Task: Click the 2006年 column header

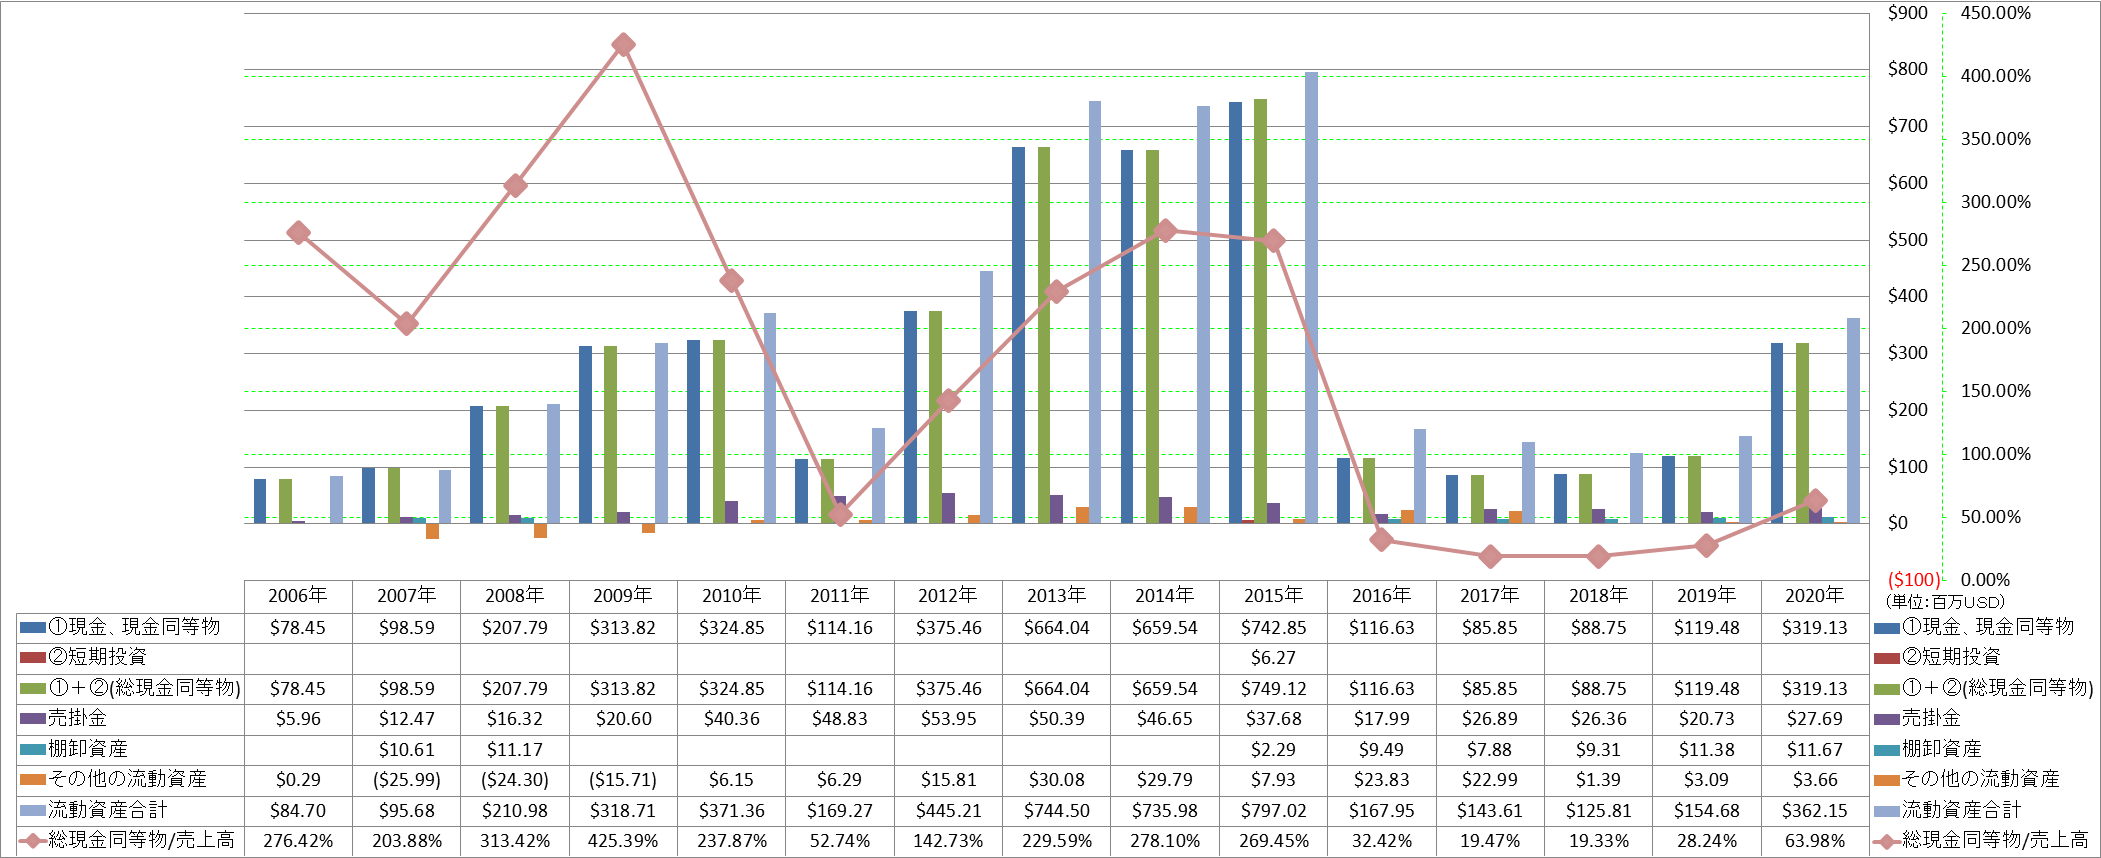Action: pos(298,596)
